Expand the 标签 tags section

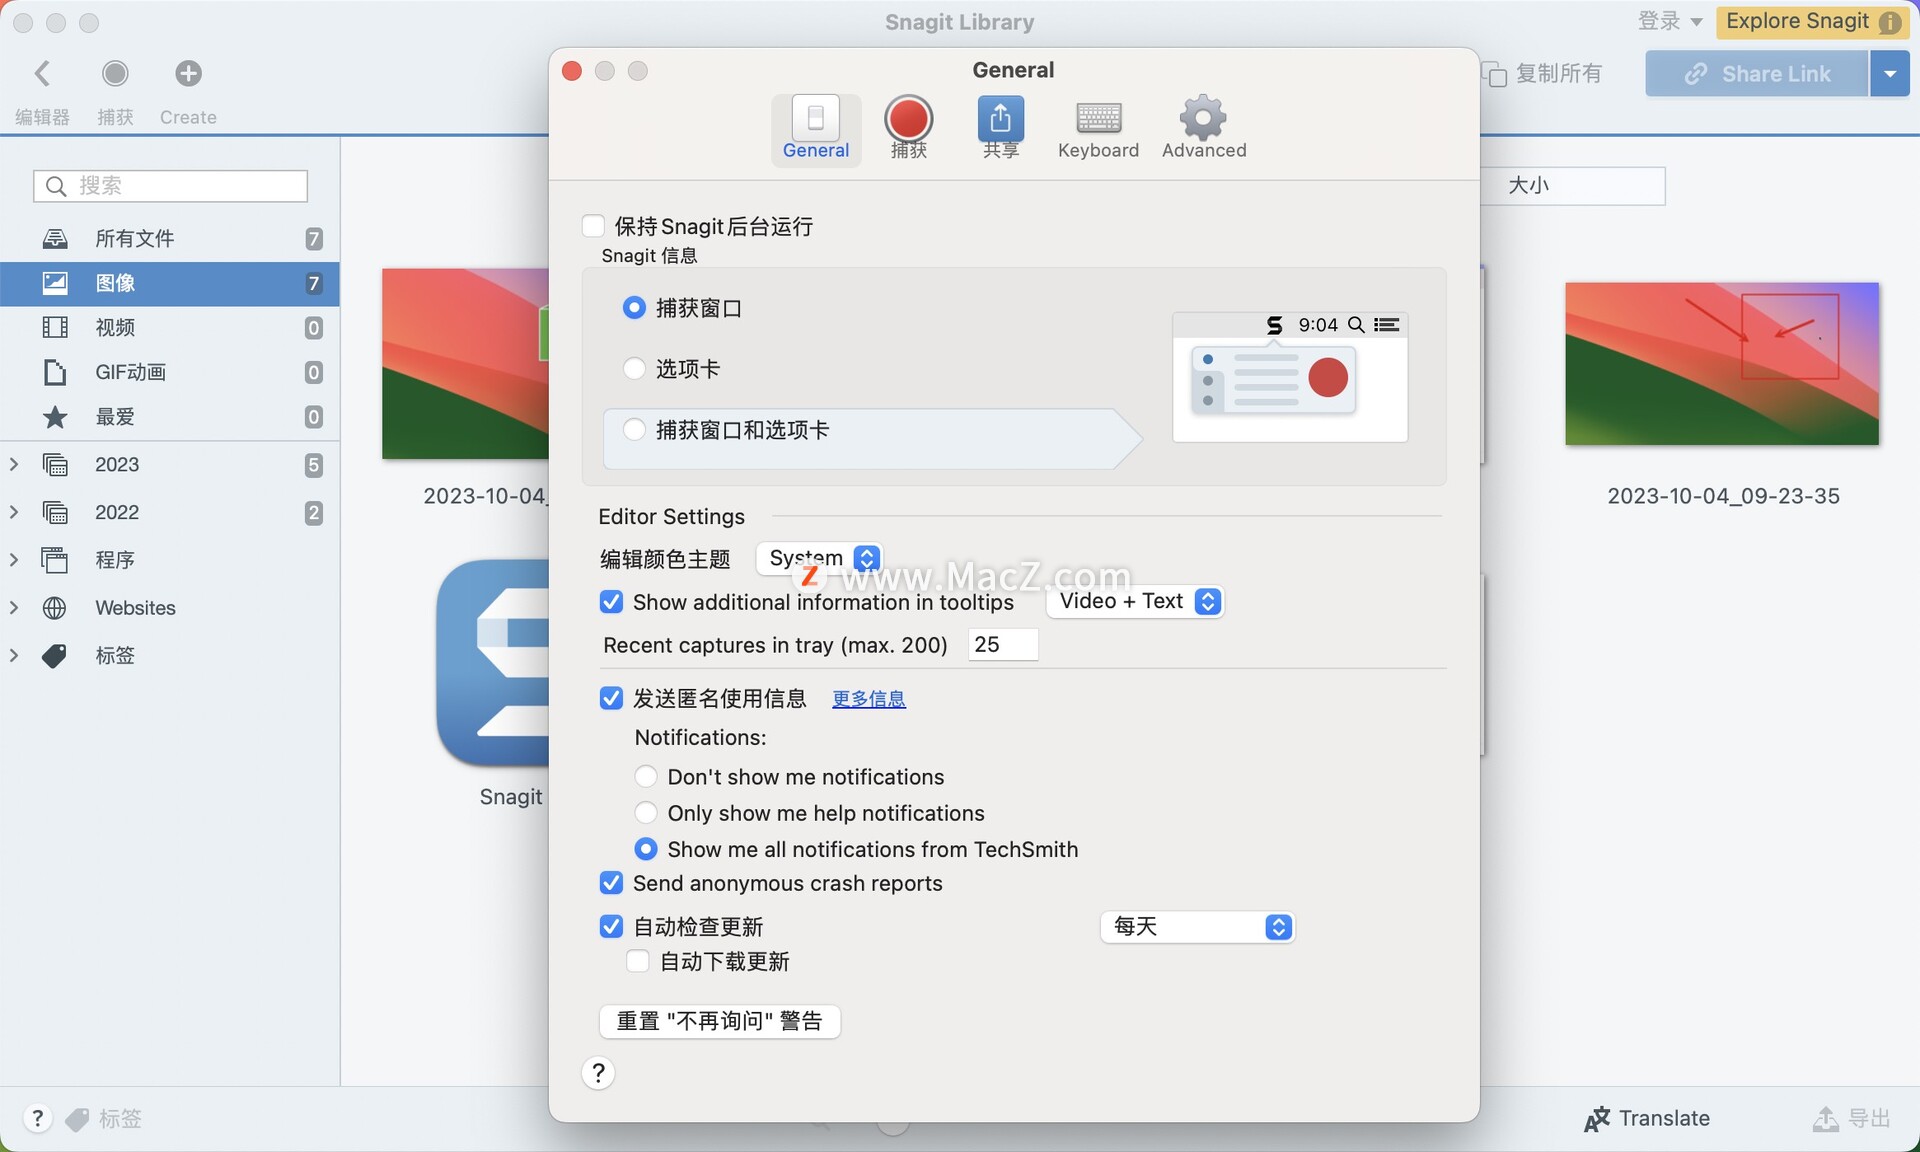(x=14, y=655)
